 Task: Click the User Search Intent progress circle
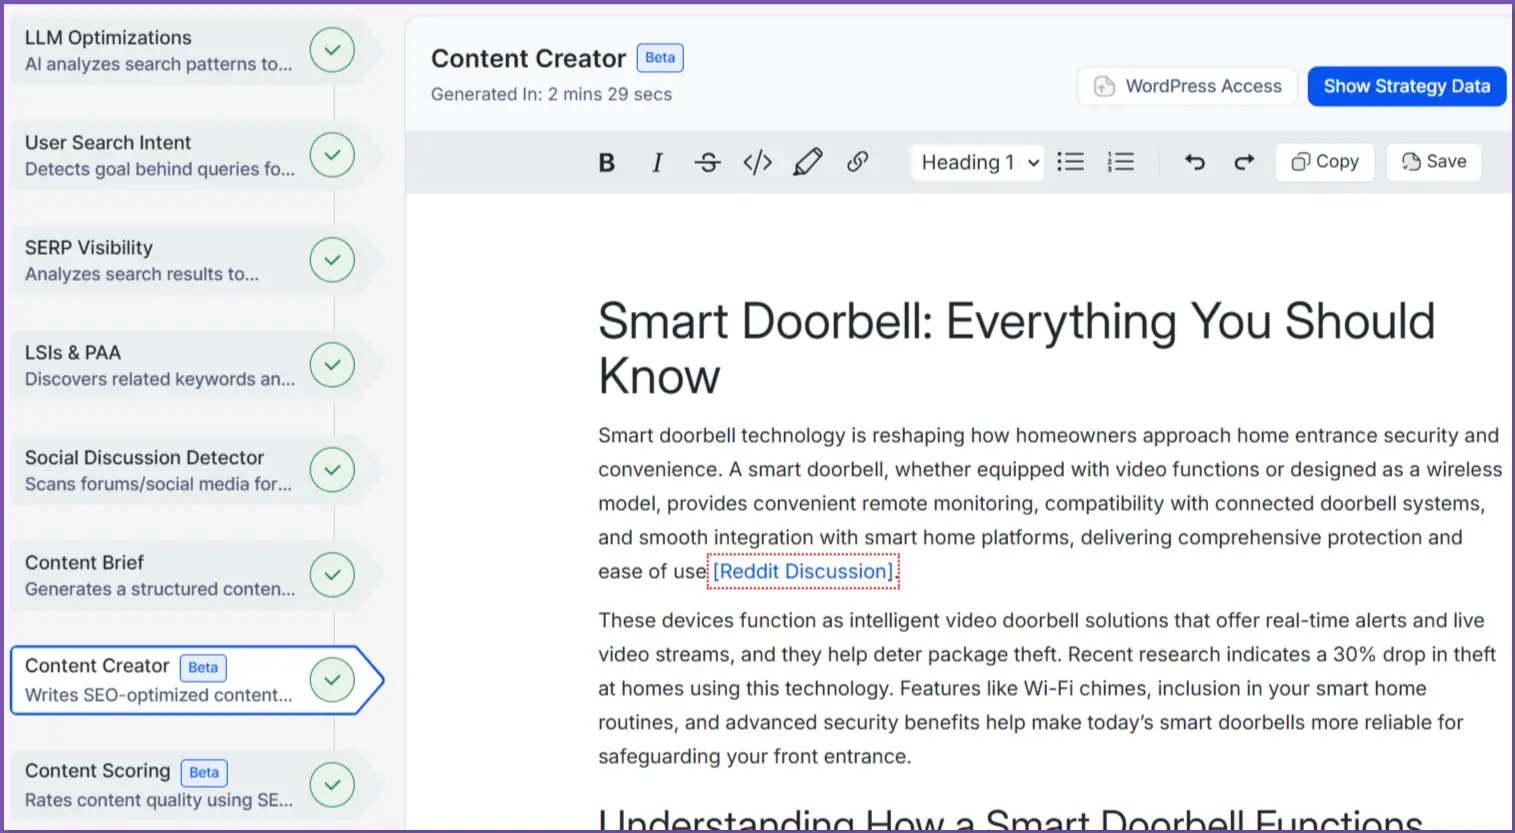(x=331, y=155)
